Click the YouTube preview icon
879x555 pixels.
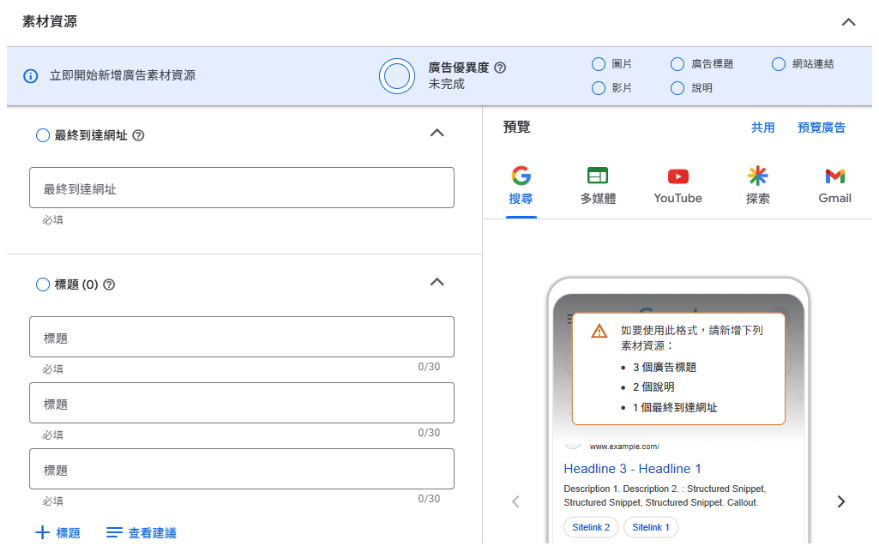677,176
